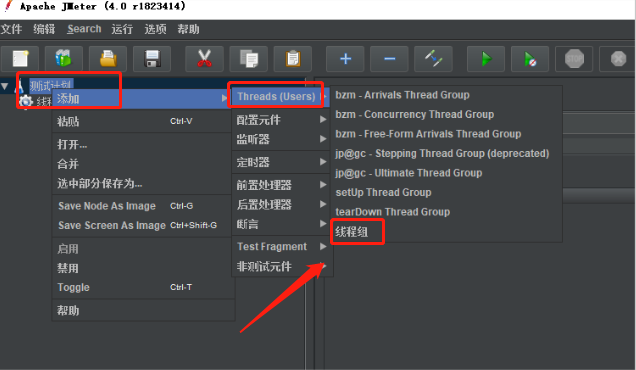Select Save Node As Image entry
This screenshot has width=636, height=370.
tap(142, 206)
